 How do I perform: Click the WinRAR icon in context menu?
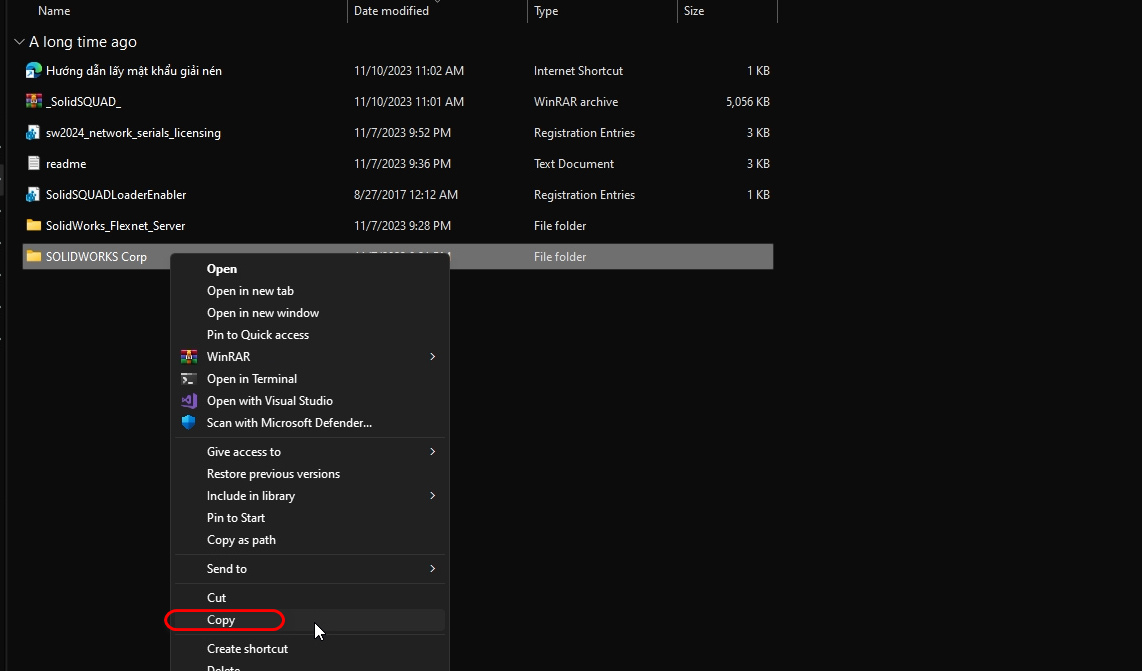click(x=189, y=356)
